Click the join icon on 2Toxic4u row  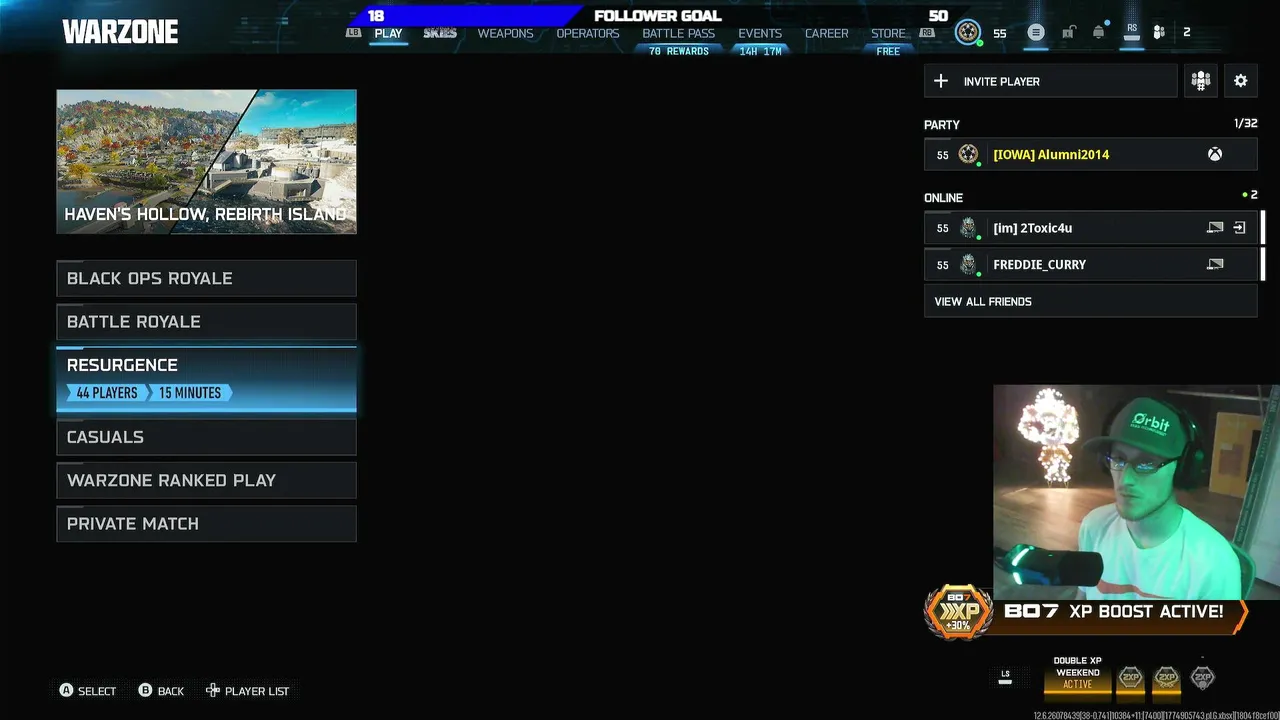[x=1239, y=228]
